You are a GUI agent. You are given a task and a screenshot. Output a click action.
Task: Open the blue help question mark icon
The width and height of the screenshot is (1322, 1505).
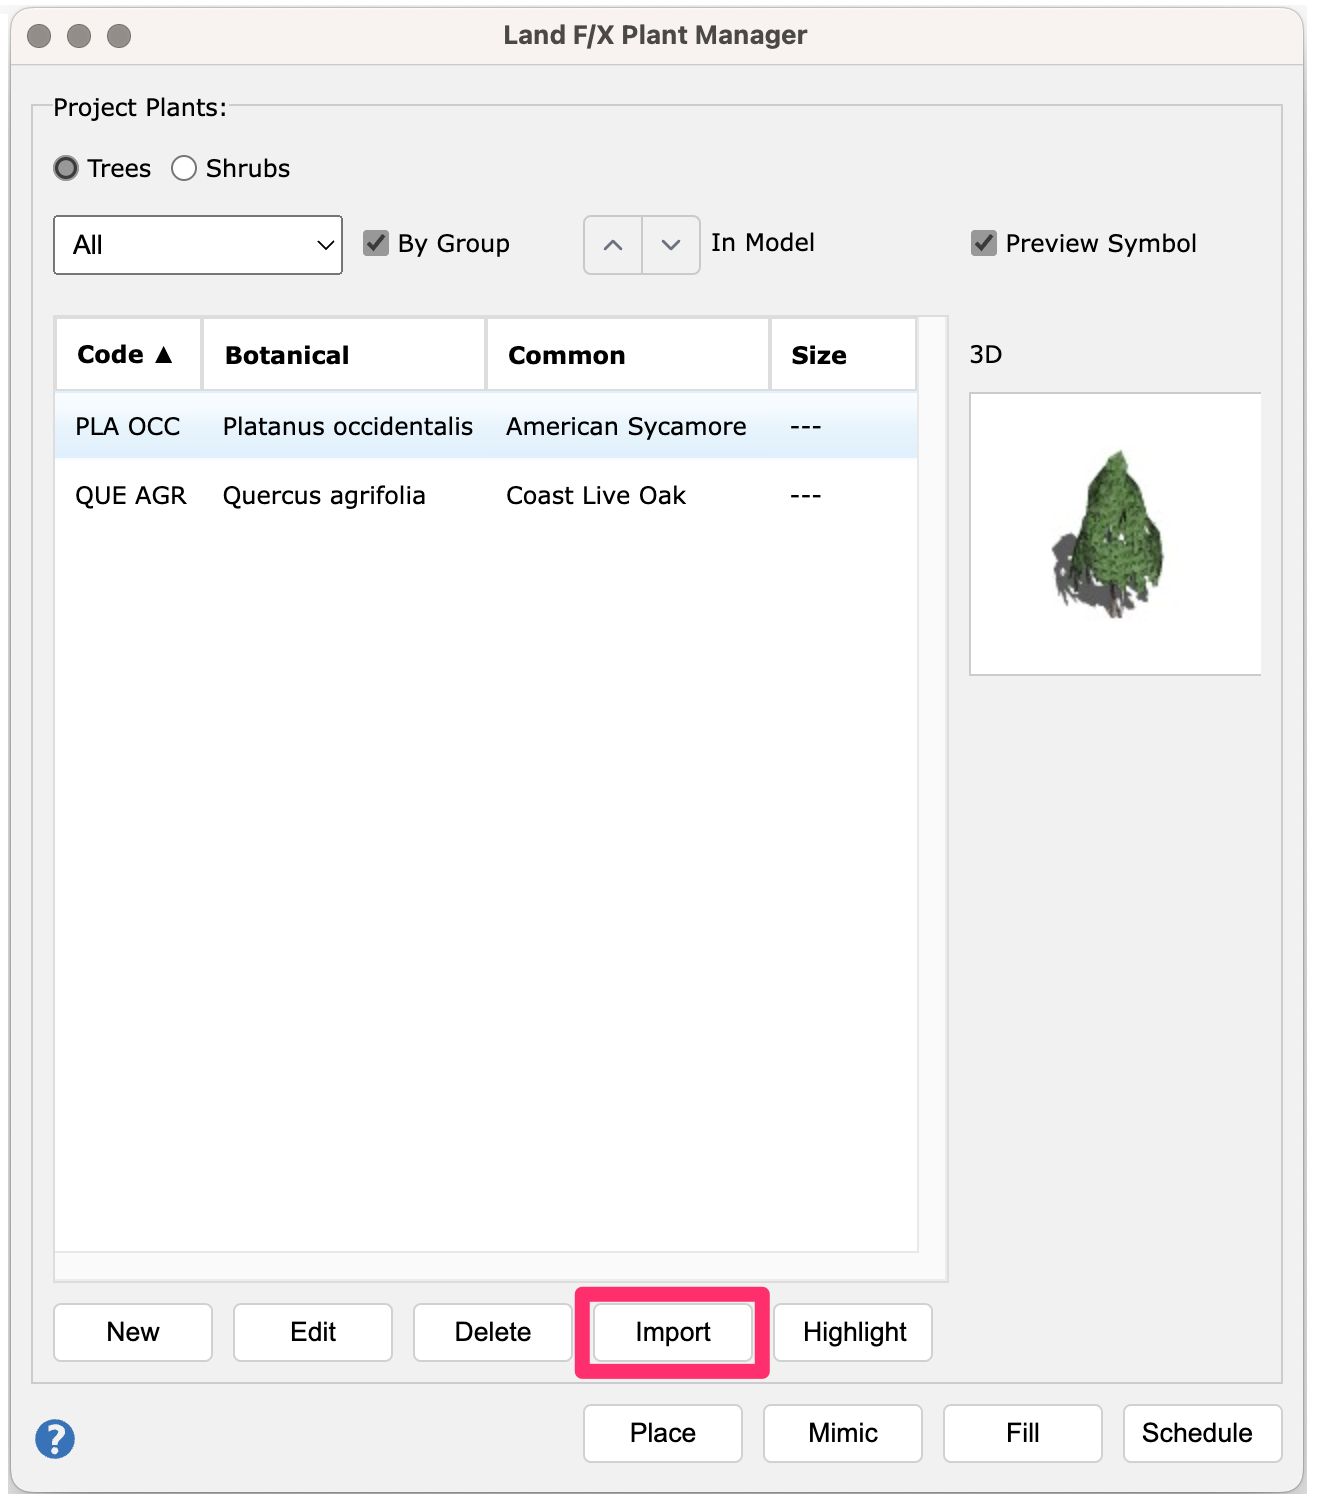(x=55, y=1438)
